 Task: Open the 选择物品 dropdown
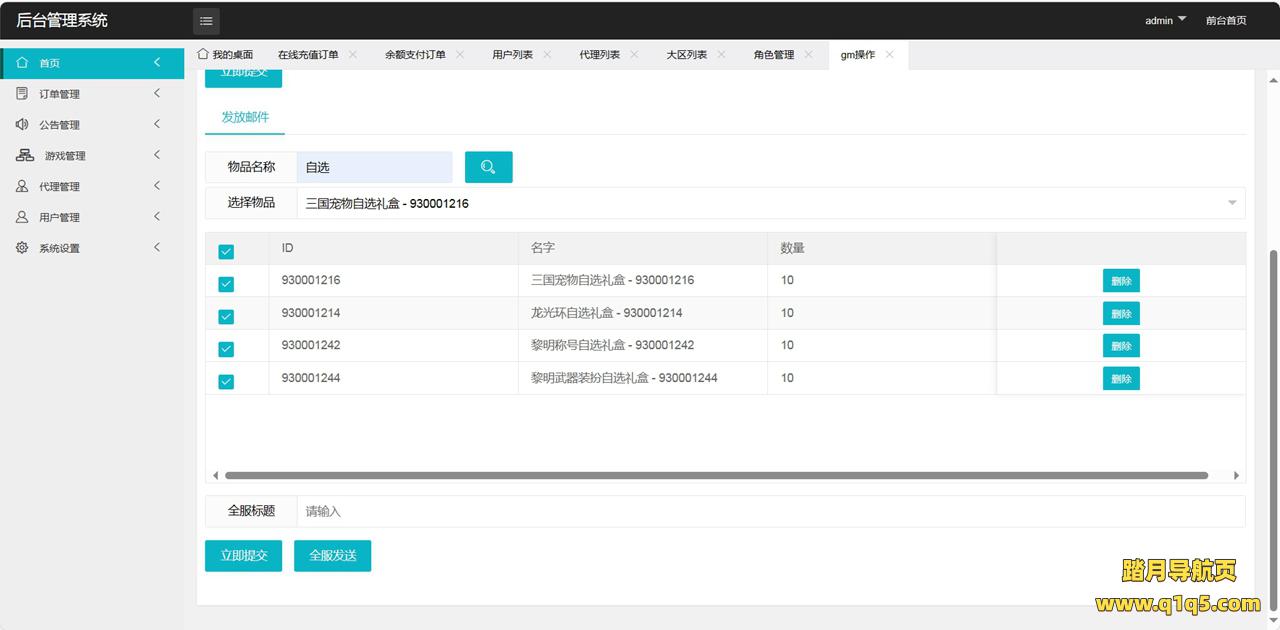(770, 203)
